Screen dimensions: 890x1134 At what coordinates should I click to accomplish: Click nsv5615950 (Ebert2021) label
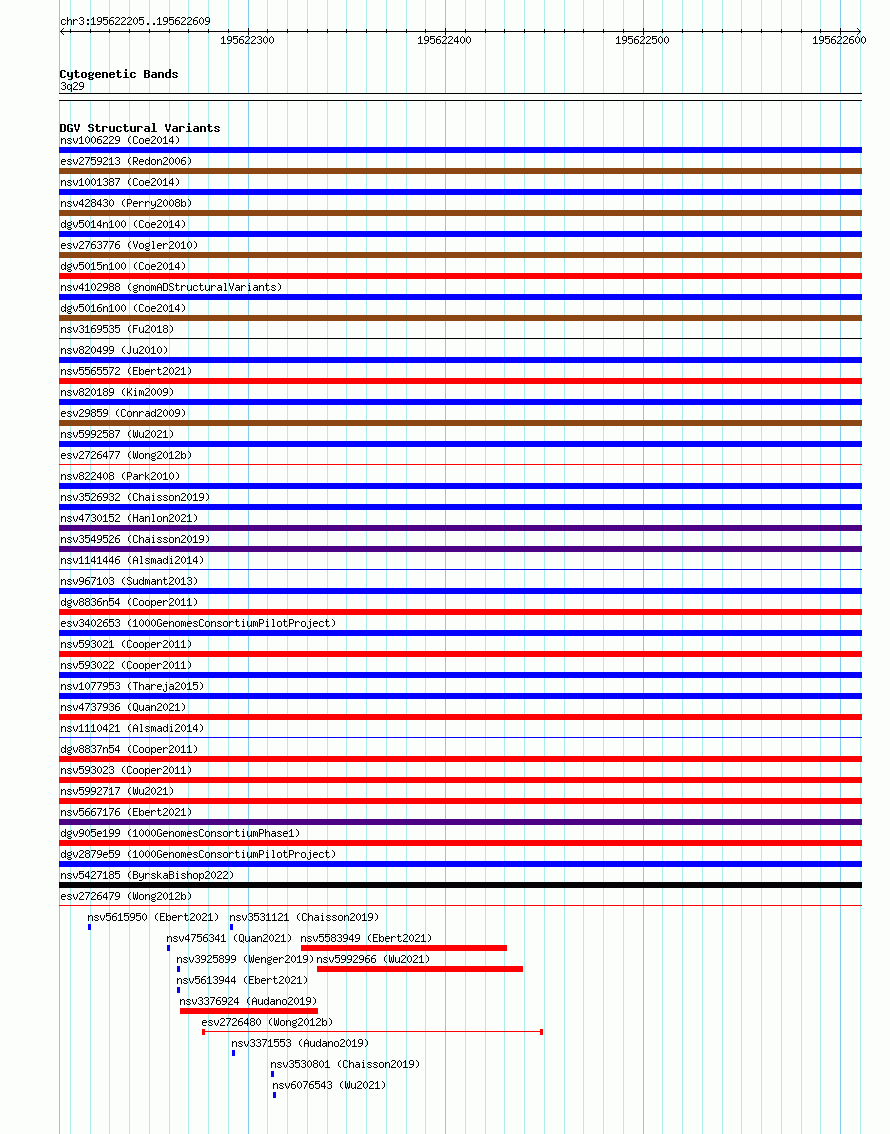coord(153,916)
